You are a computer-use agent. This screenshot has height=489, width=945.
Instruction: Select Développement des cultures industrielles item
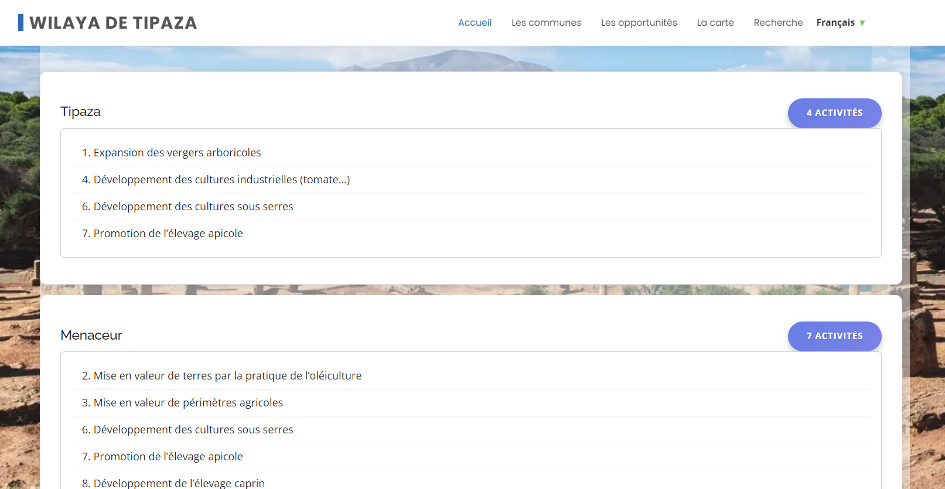(x=221, y=180)
